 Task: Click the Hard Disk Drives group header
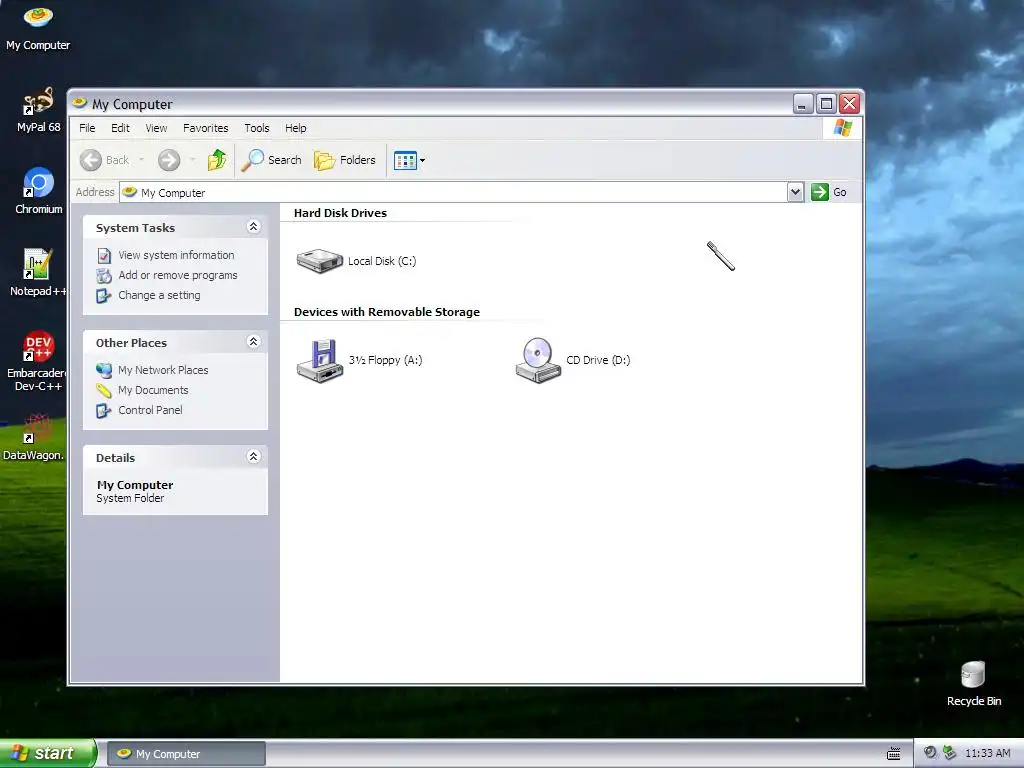tap(340, 213)
